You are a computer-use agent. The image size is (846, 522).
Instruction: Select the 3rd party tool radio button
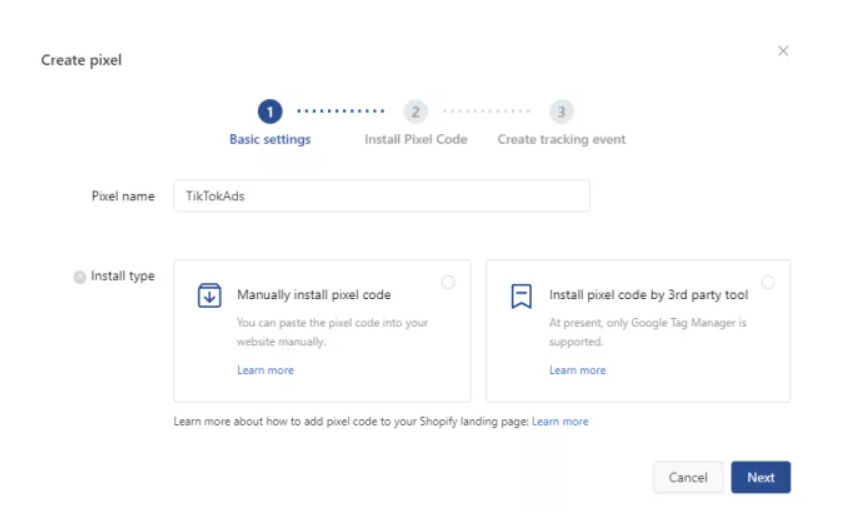point(768,282)
